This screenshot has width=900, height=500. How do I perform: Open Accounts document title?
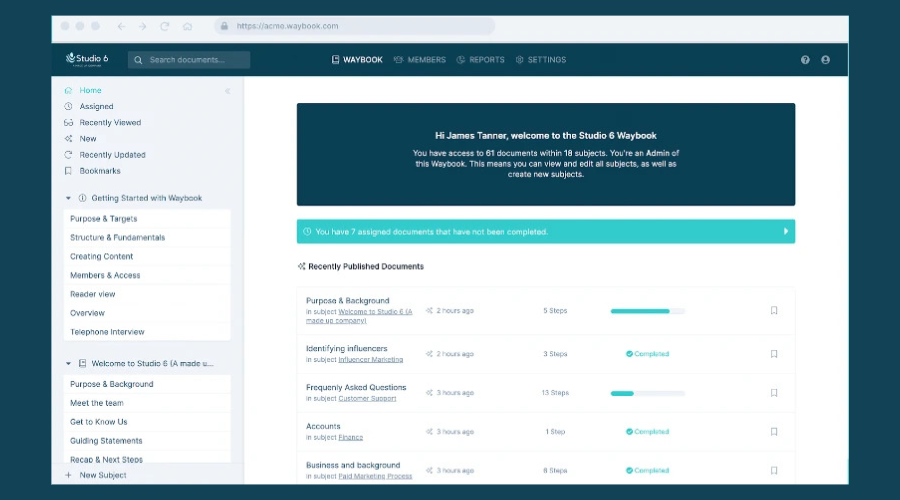(x=323, y=426)
